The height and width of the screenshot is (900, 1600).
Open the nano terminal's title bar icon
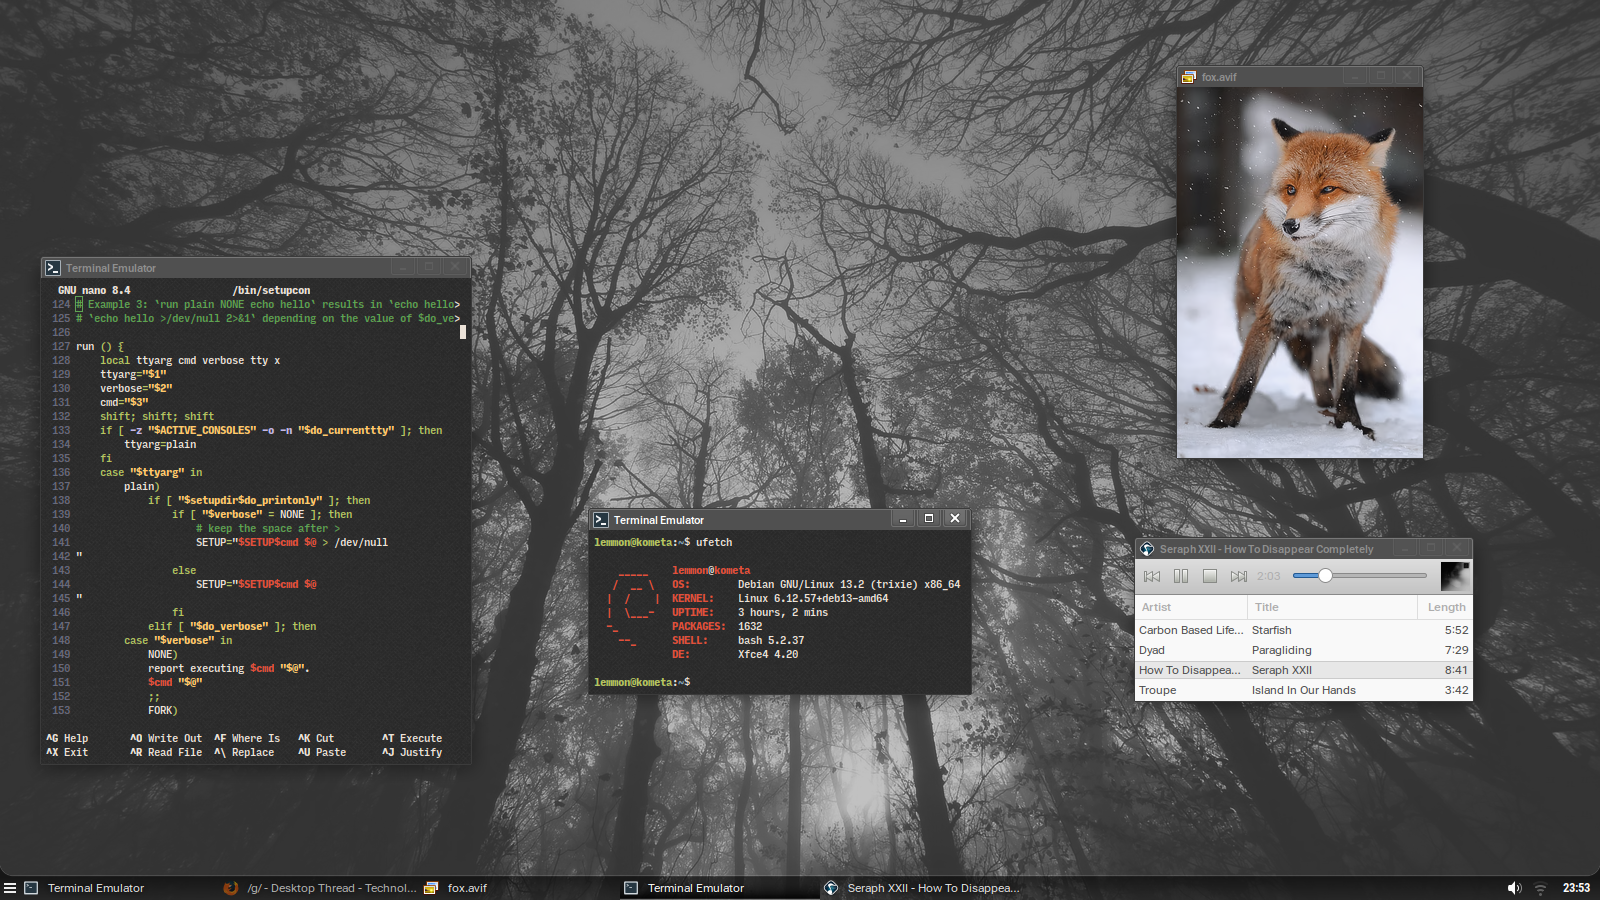(x=53, y=268)
